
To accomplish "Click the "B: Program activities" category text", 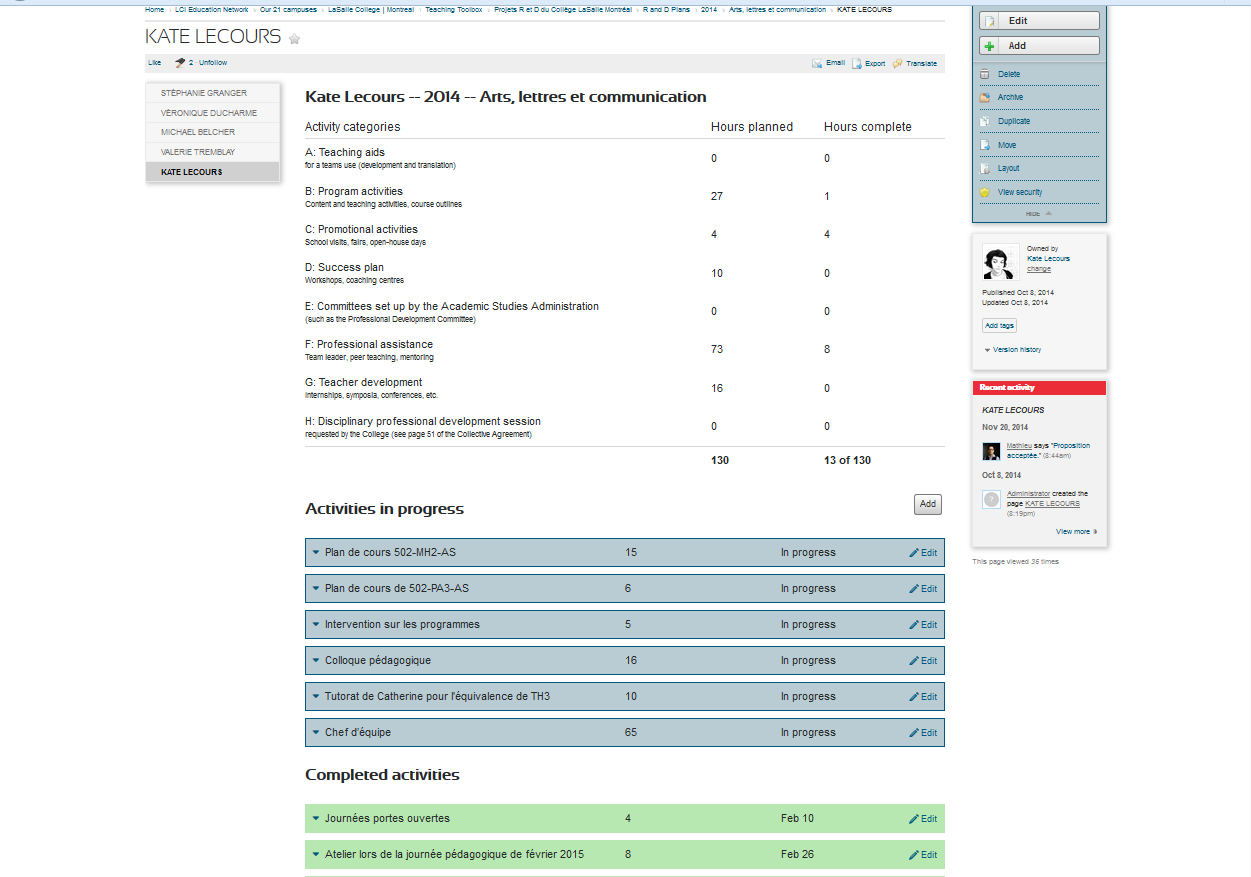I will (354, 191).
